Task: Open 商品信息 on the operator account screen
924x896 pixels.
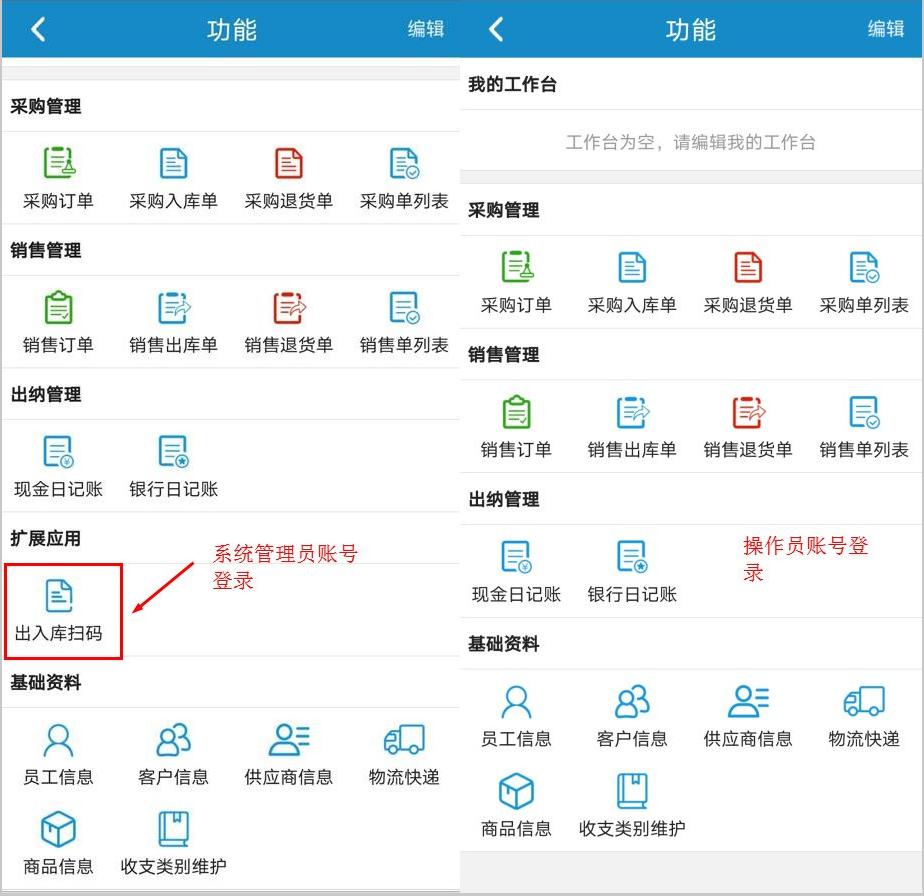Action: click(516, 805)
